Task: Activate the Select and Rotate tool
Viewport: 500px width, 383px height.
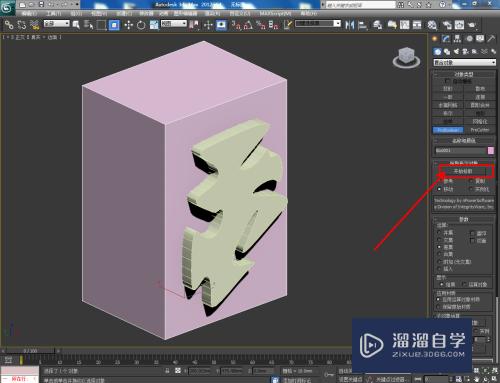Action: point(141,25)
